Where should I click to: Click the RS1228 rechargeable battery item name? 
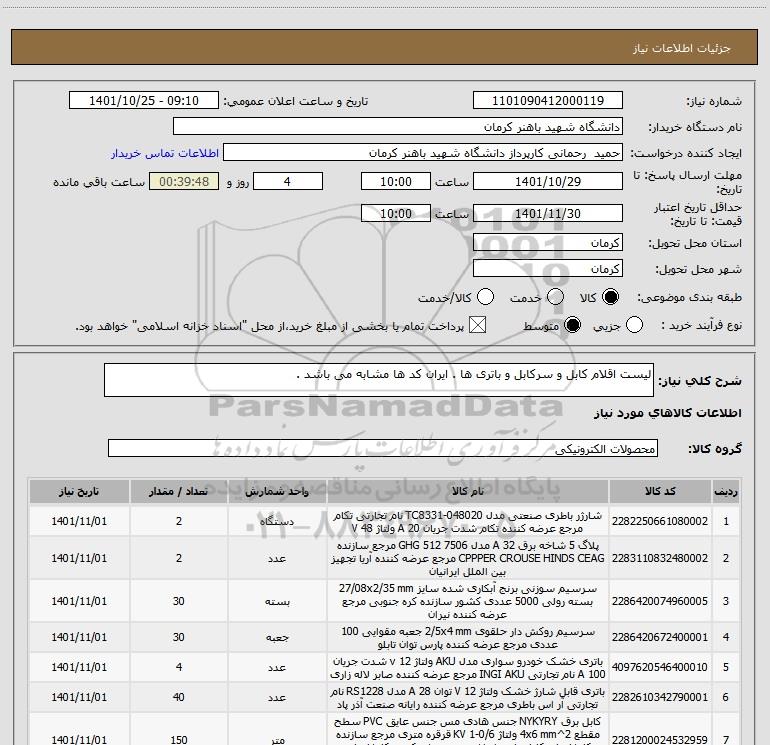[x=468, y=697]
